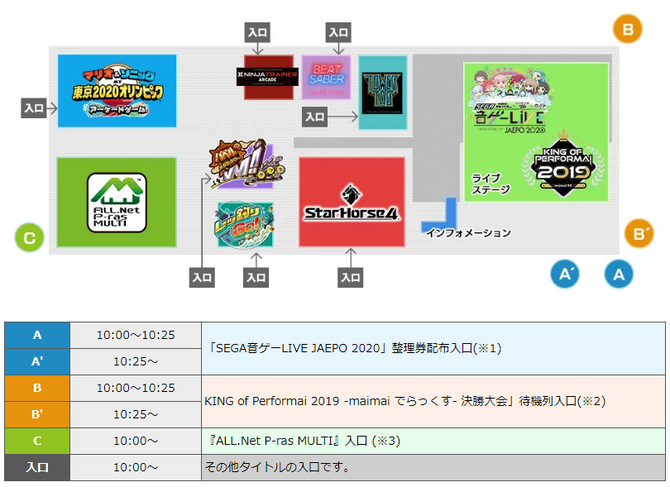
Task: Select the 10:00～10:25 time in row B
Action: [135, 388]
